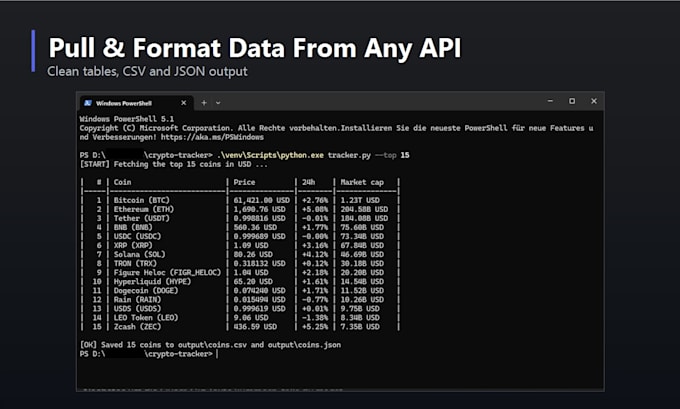680x409 pixels.
Task: Click subtitle Clean tables, CSV and JSON output
Action: pyautogui.click(x=147, y=71)
